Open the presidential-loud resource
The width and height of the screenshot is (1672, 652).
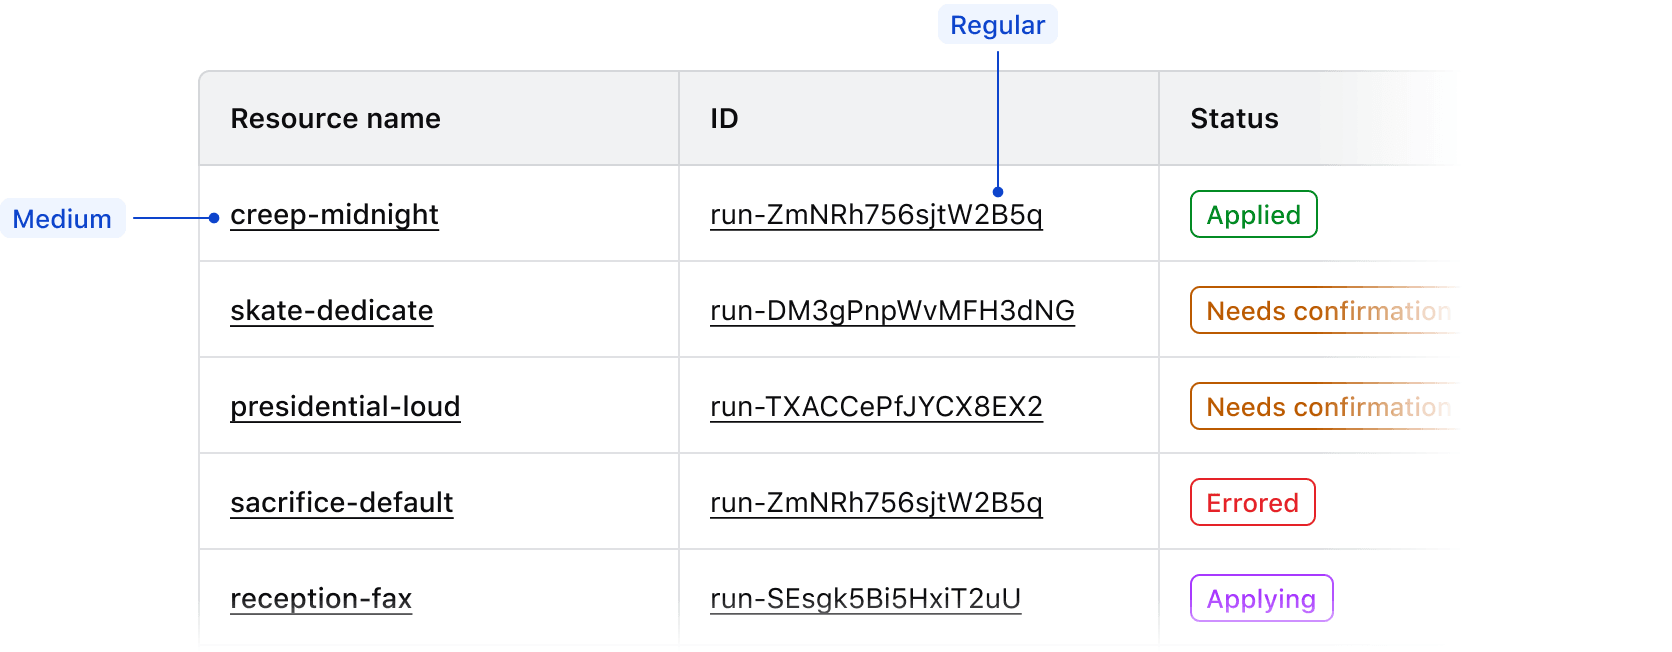pos(345,406)
